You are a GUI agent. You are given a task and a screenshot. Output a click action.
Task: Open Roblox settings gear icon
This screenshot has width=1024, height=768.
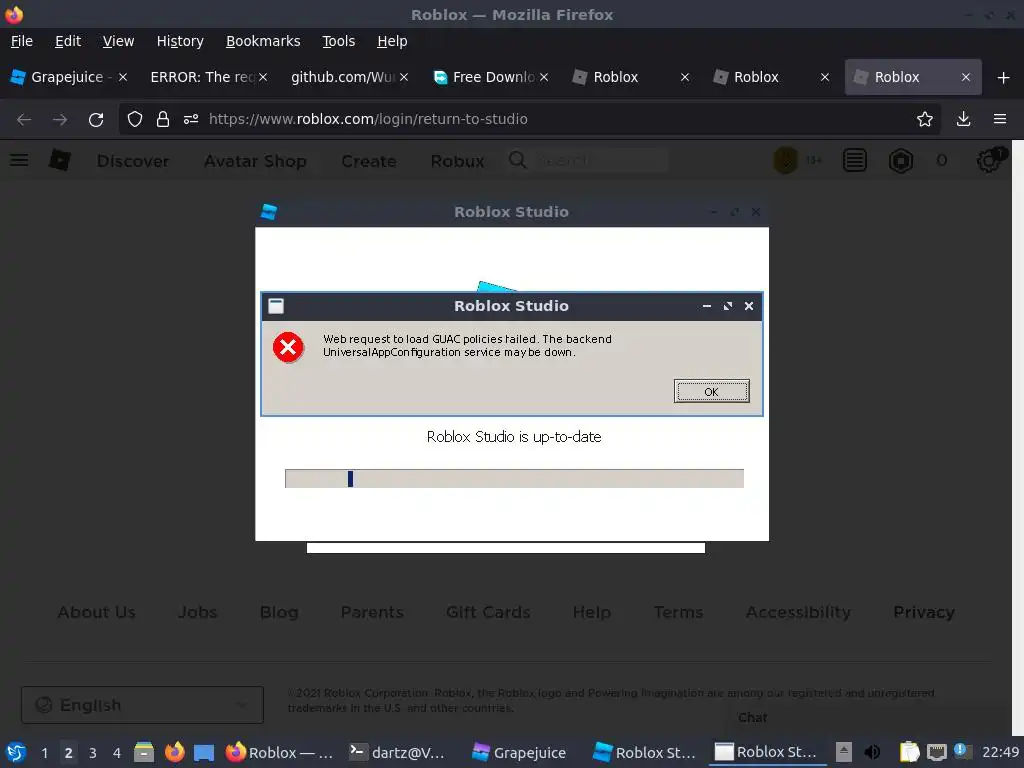tap(987, 161)
